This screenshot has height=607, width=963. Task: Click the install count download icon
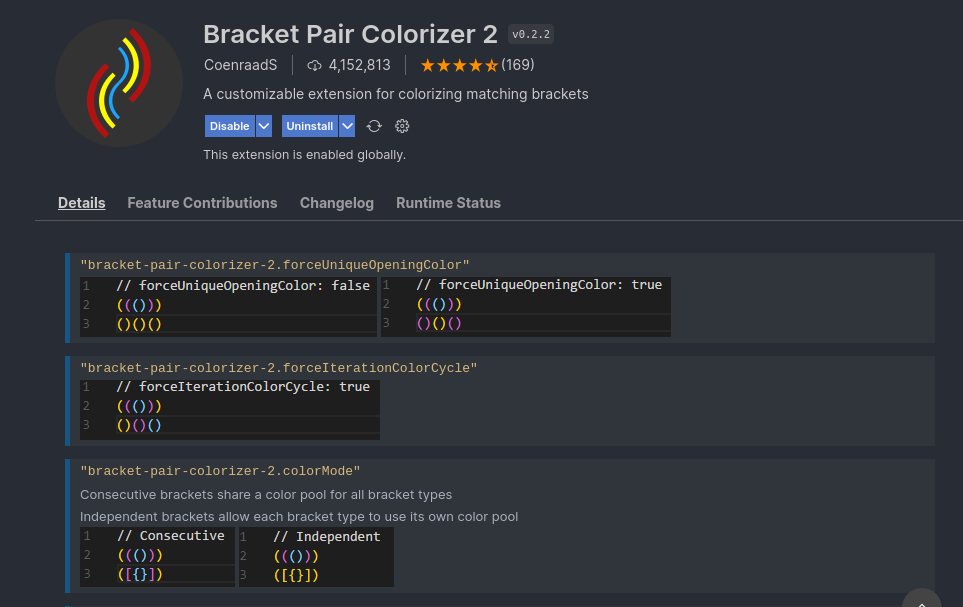coord(314,65)
